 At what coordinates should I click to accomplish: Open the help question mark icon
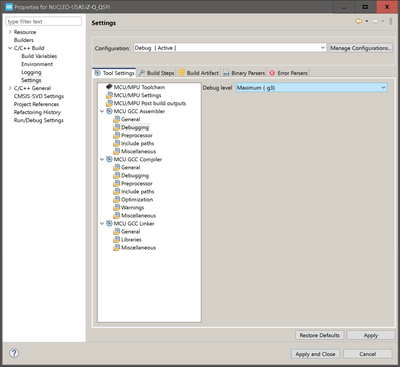point(14,353)
